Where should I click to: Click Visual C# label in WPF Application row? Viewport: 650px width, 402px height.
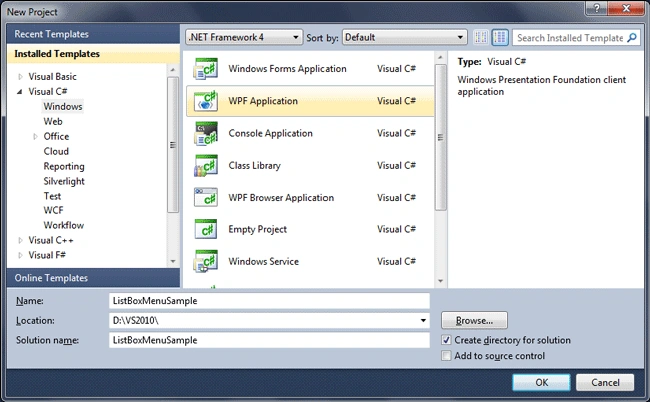tap(396, 101)
